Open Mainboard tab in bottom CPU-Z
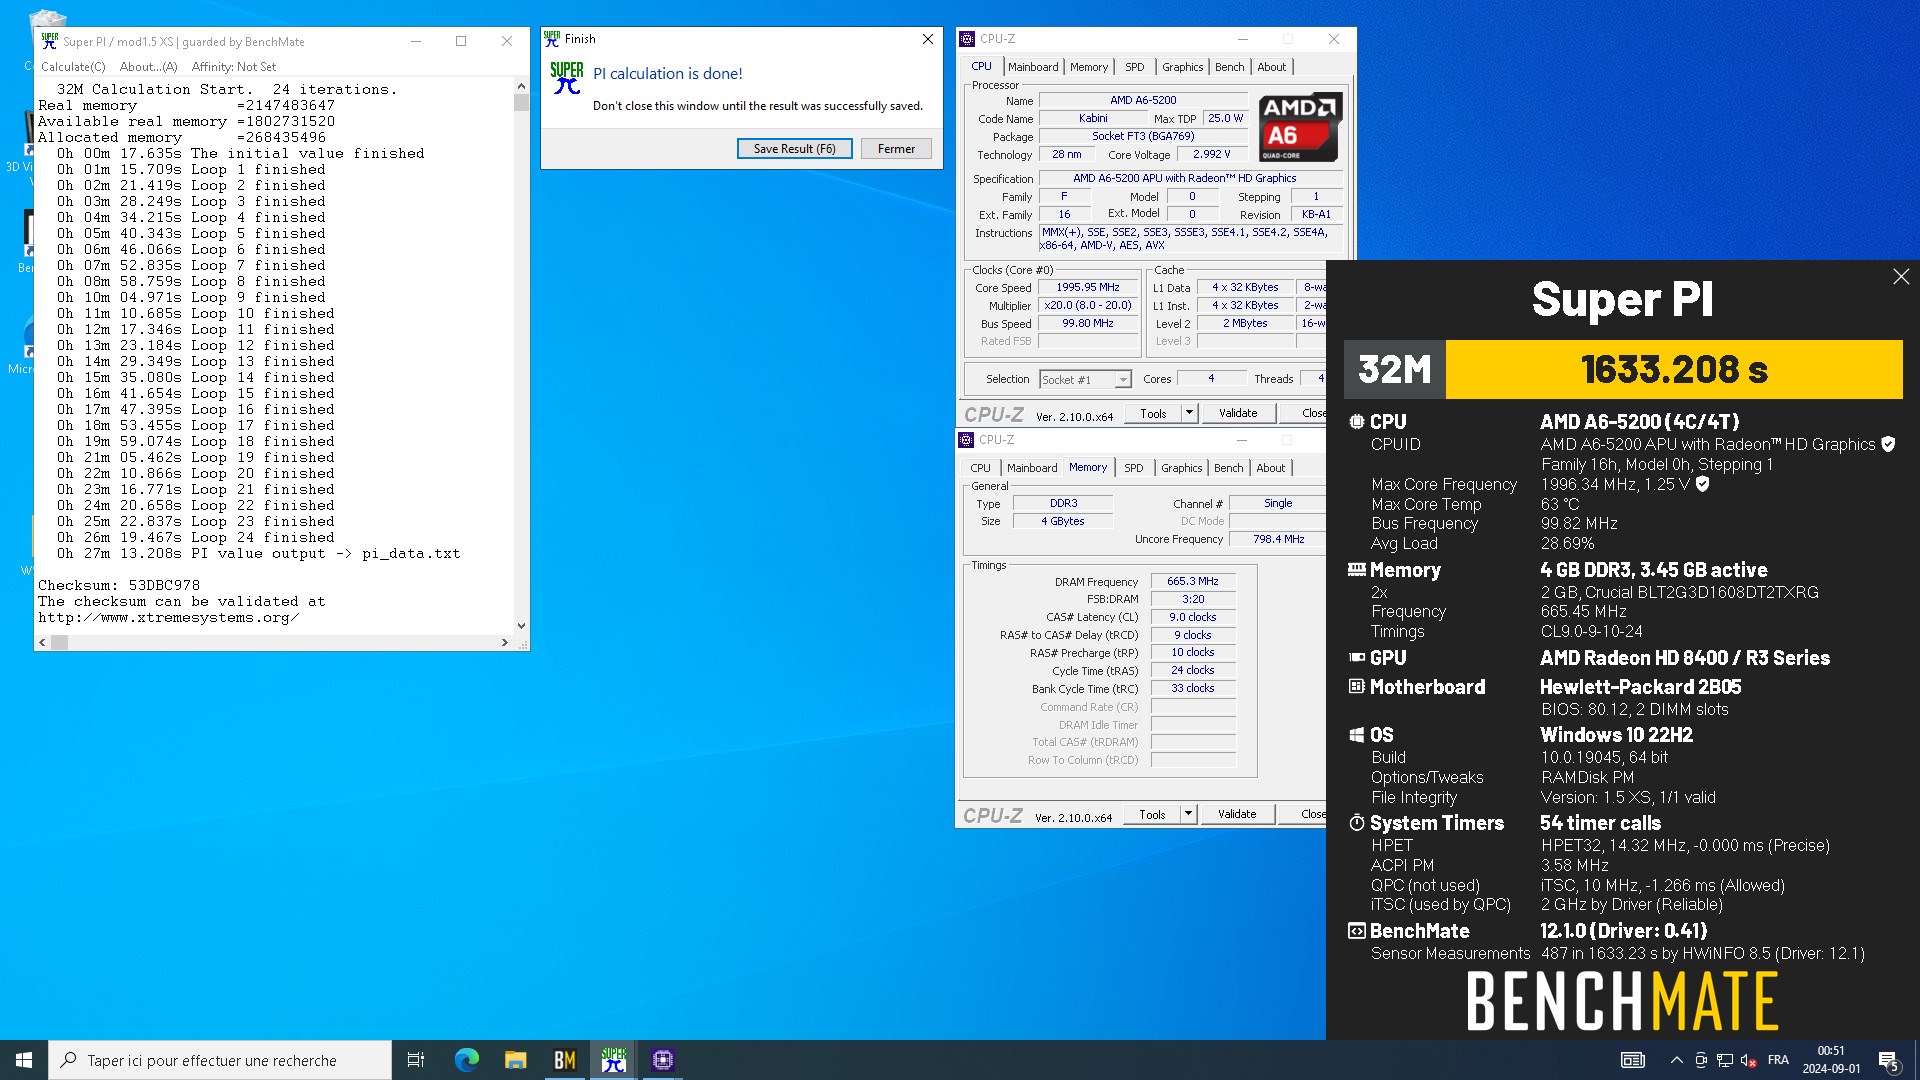 click(x=1032, y=468)
